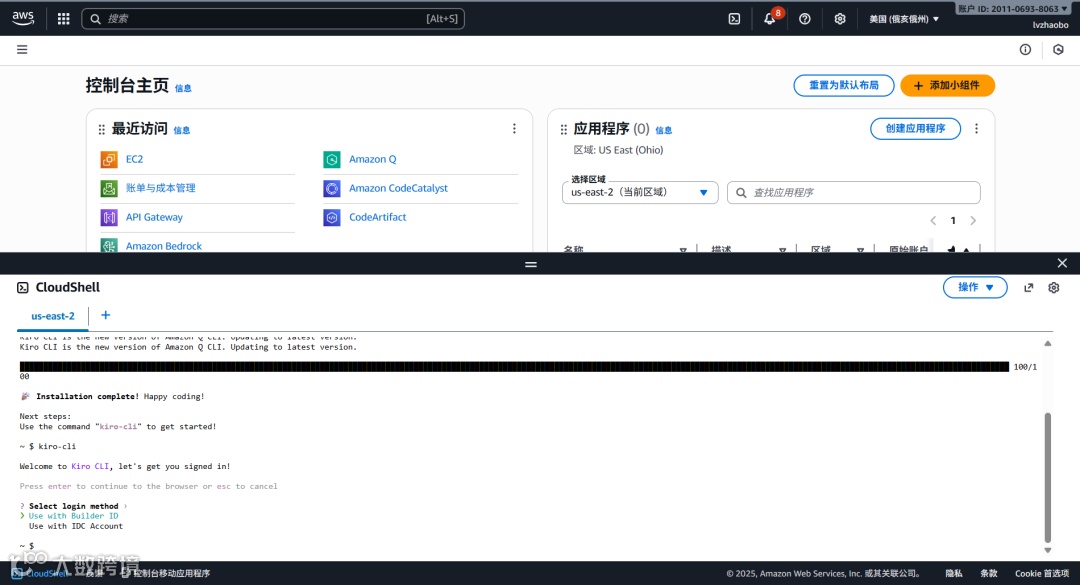Click 创建应用程序 button

(x=915, y=128)
